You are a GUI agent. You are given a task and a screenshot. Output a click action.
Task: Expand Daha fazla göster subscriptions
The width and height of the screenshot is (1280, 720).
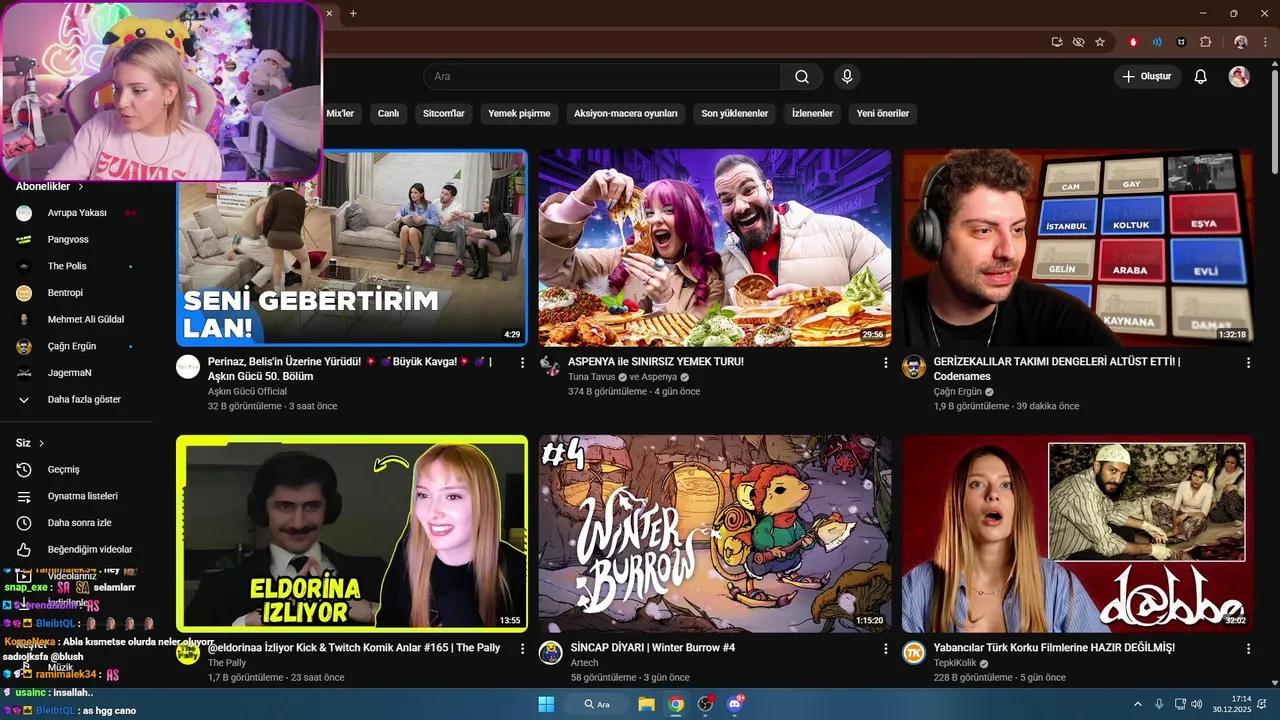(x=82, y=400)
